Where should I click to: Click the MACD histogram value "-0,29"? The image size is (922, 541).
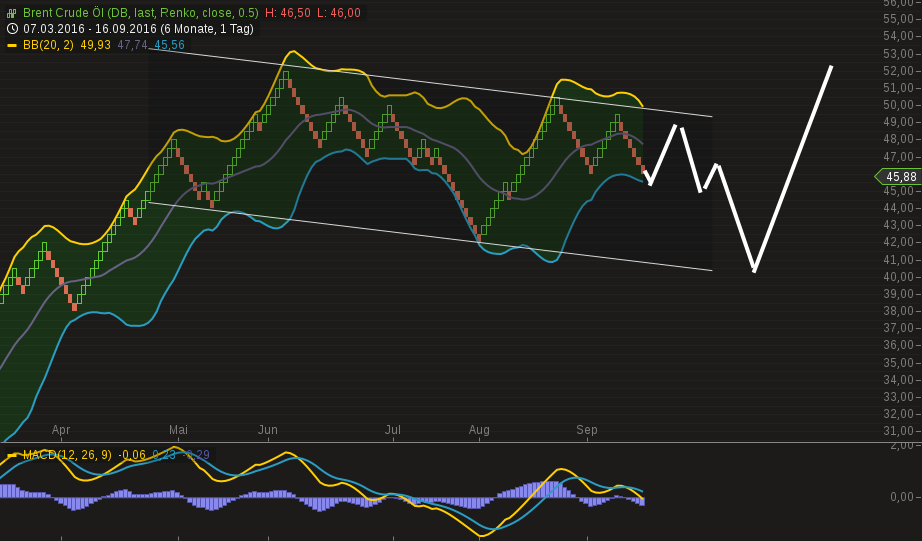pyautogui.click(x=195, y=455)
